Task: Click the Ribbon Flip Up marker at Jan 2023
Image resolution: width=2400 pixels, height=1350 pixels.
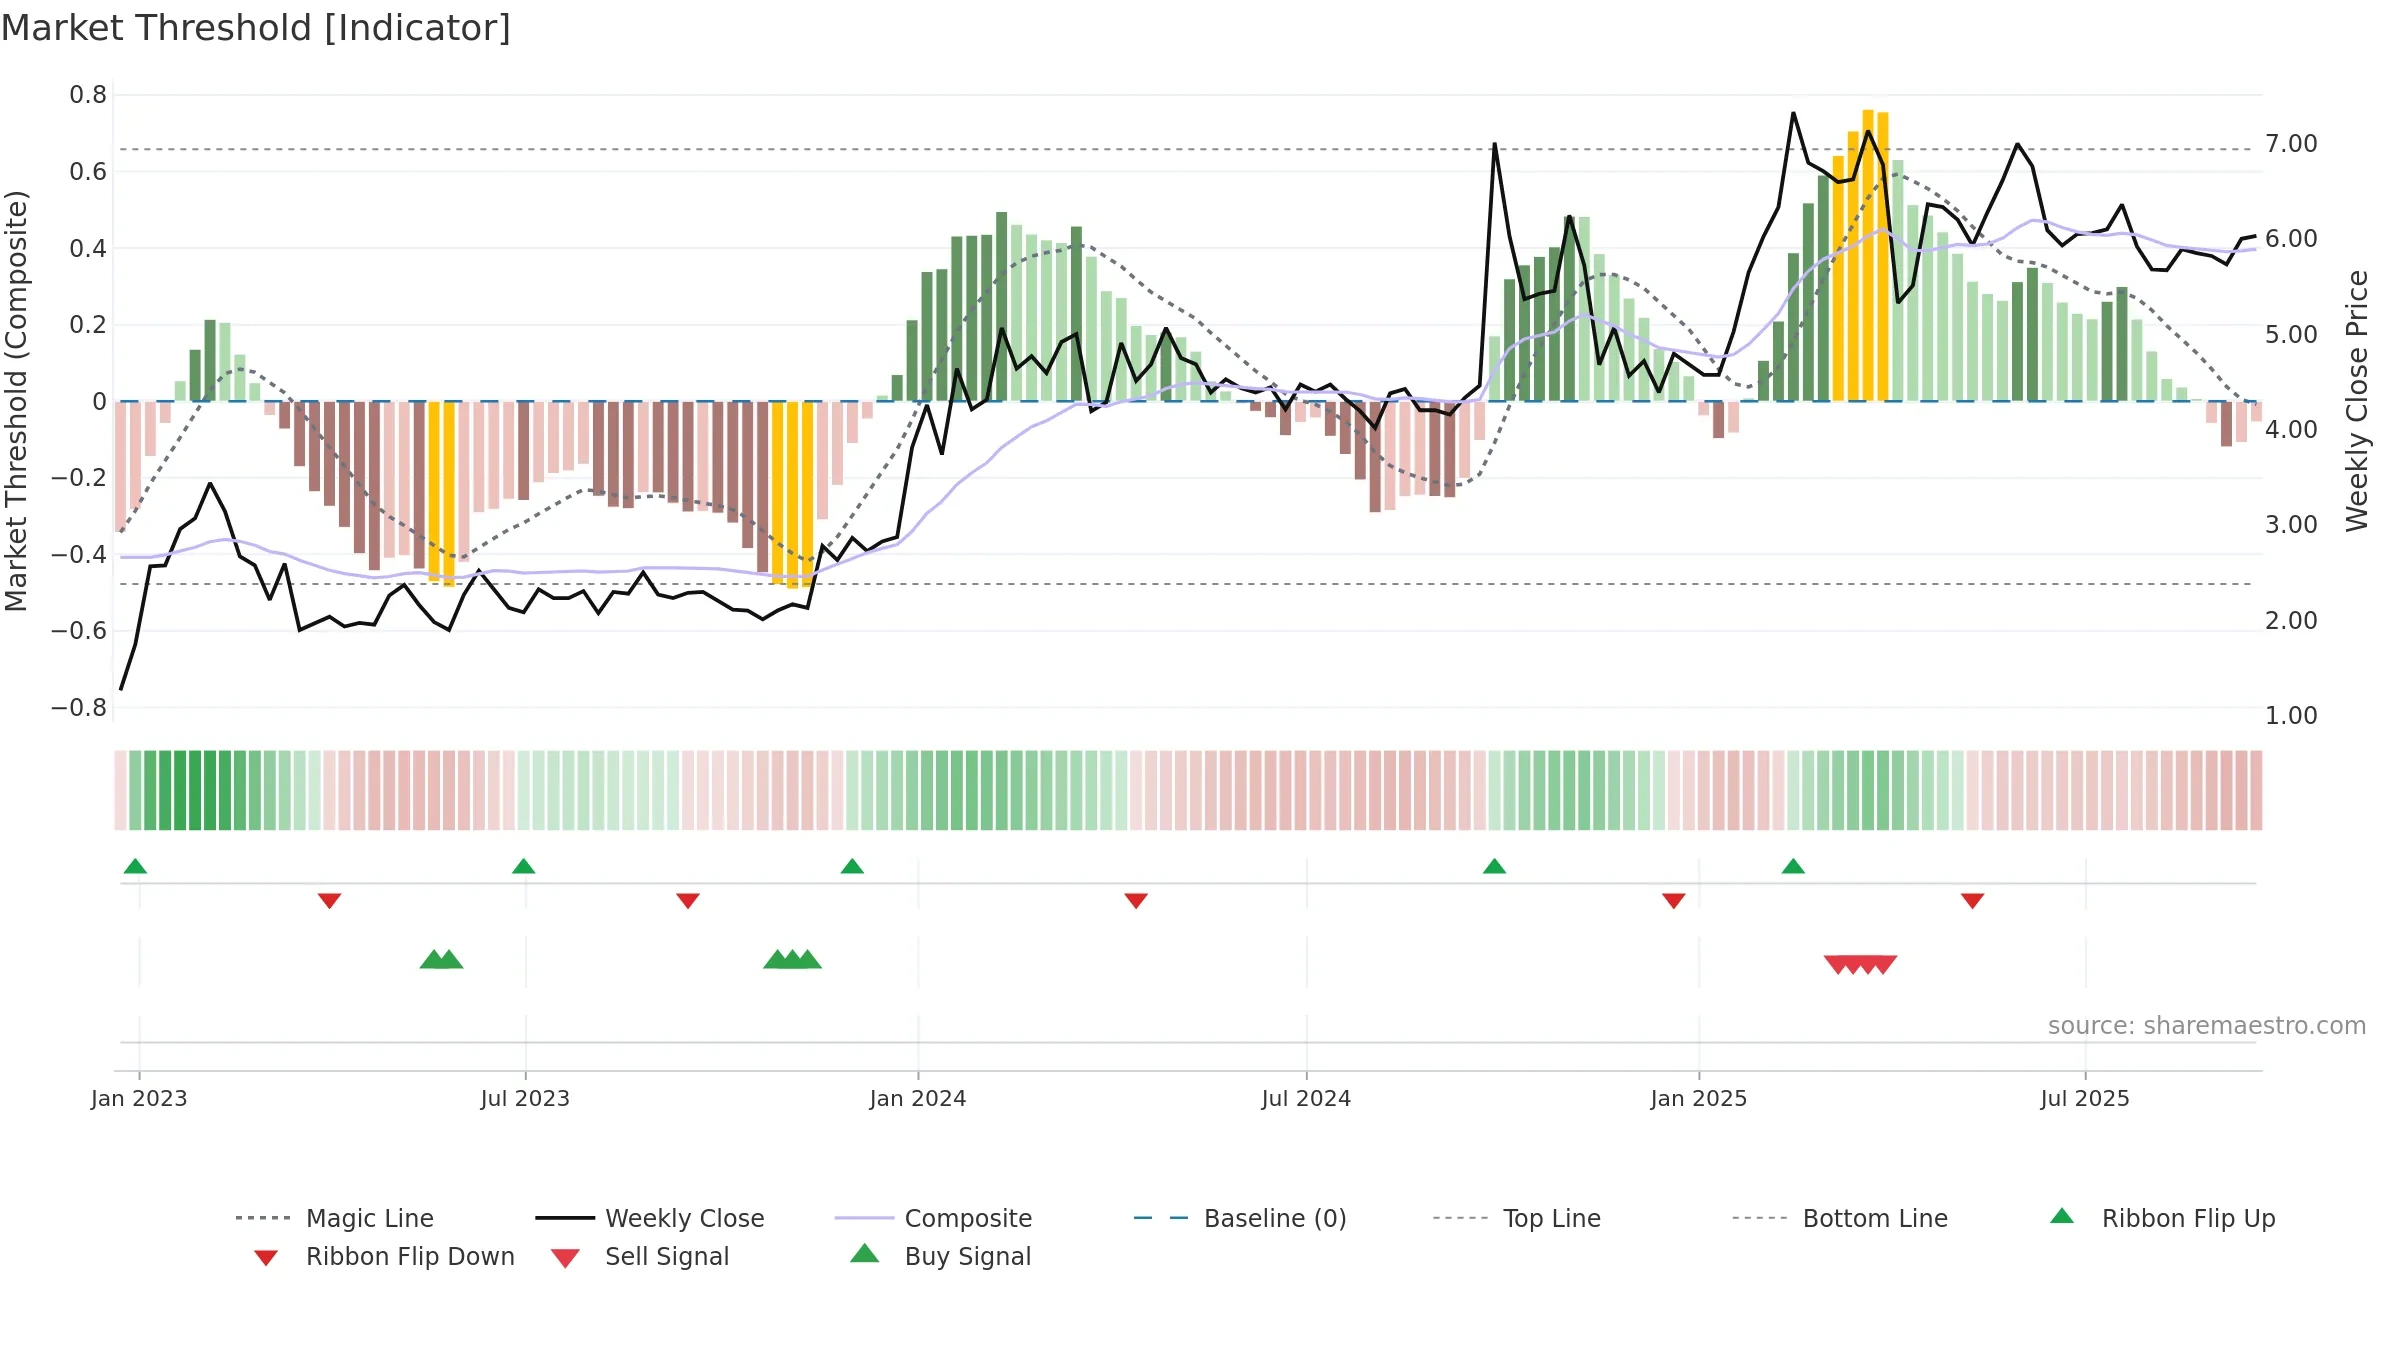Action: pos(135,866)
